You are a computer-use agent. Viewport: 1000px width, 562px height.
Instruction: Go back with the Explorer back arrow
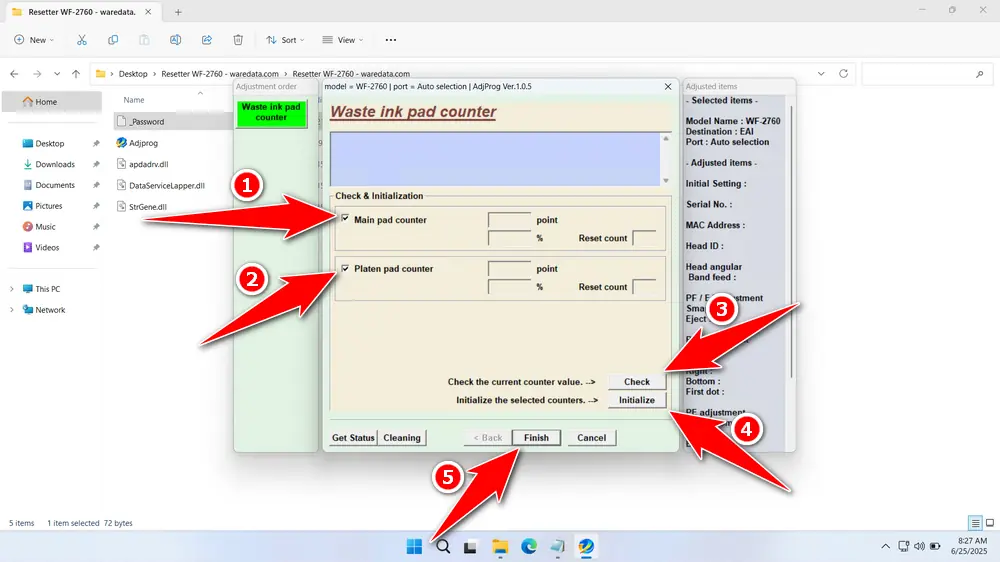tap(14, 74)
